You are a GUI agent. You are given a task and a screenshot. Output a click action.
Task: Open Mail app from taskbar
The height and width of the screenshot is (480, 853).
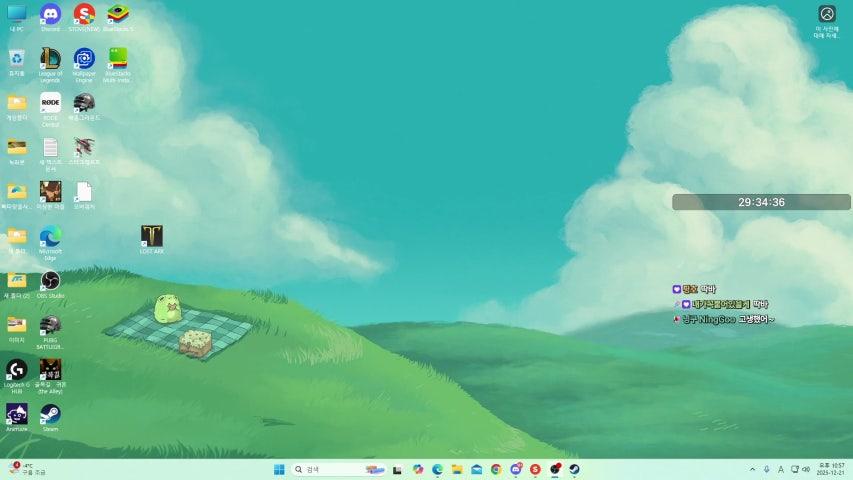pos(477,469)
